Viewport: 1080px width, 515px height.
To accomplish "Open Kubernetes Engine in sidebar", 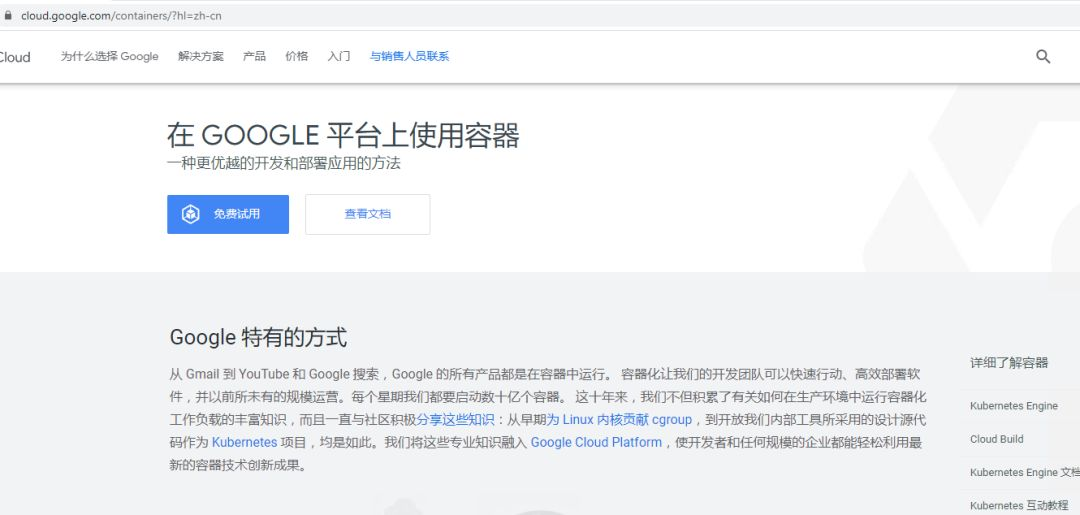I will (x=1014, y=406).
